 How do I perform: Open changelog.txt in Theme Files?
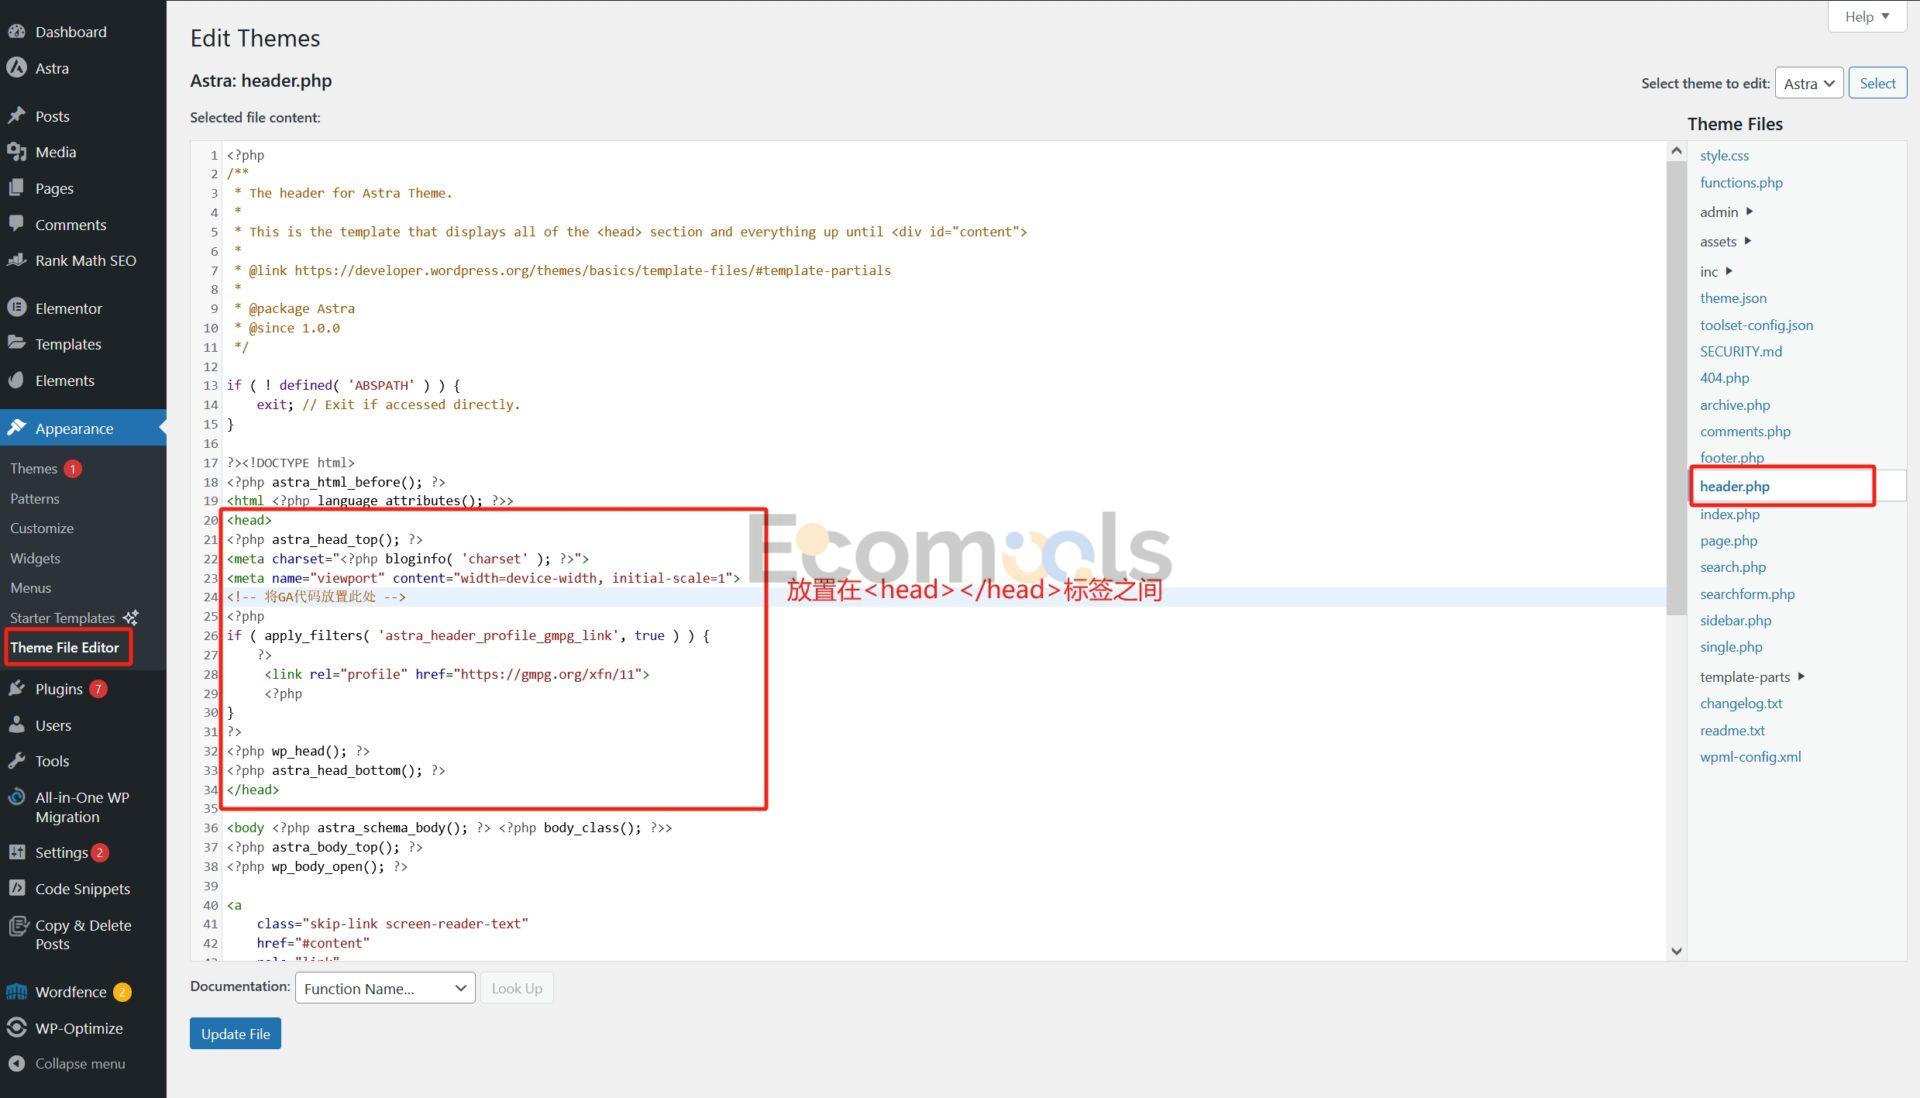(x=1741, y=703)
